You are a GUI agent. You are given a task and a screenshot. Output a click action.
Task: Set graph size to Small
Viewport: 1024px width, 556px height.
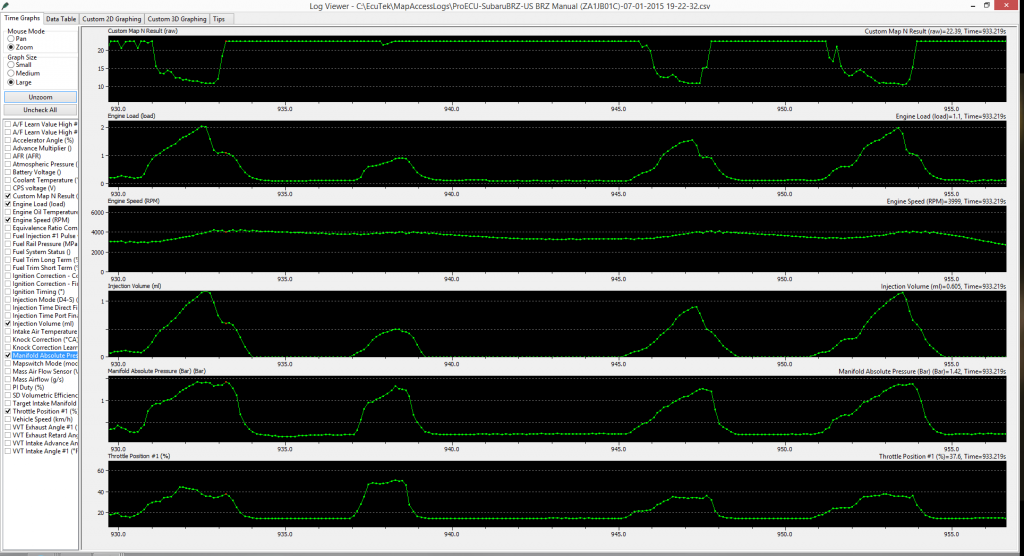(x=10, y=64)
